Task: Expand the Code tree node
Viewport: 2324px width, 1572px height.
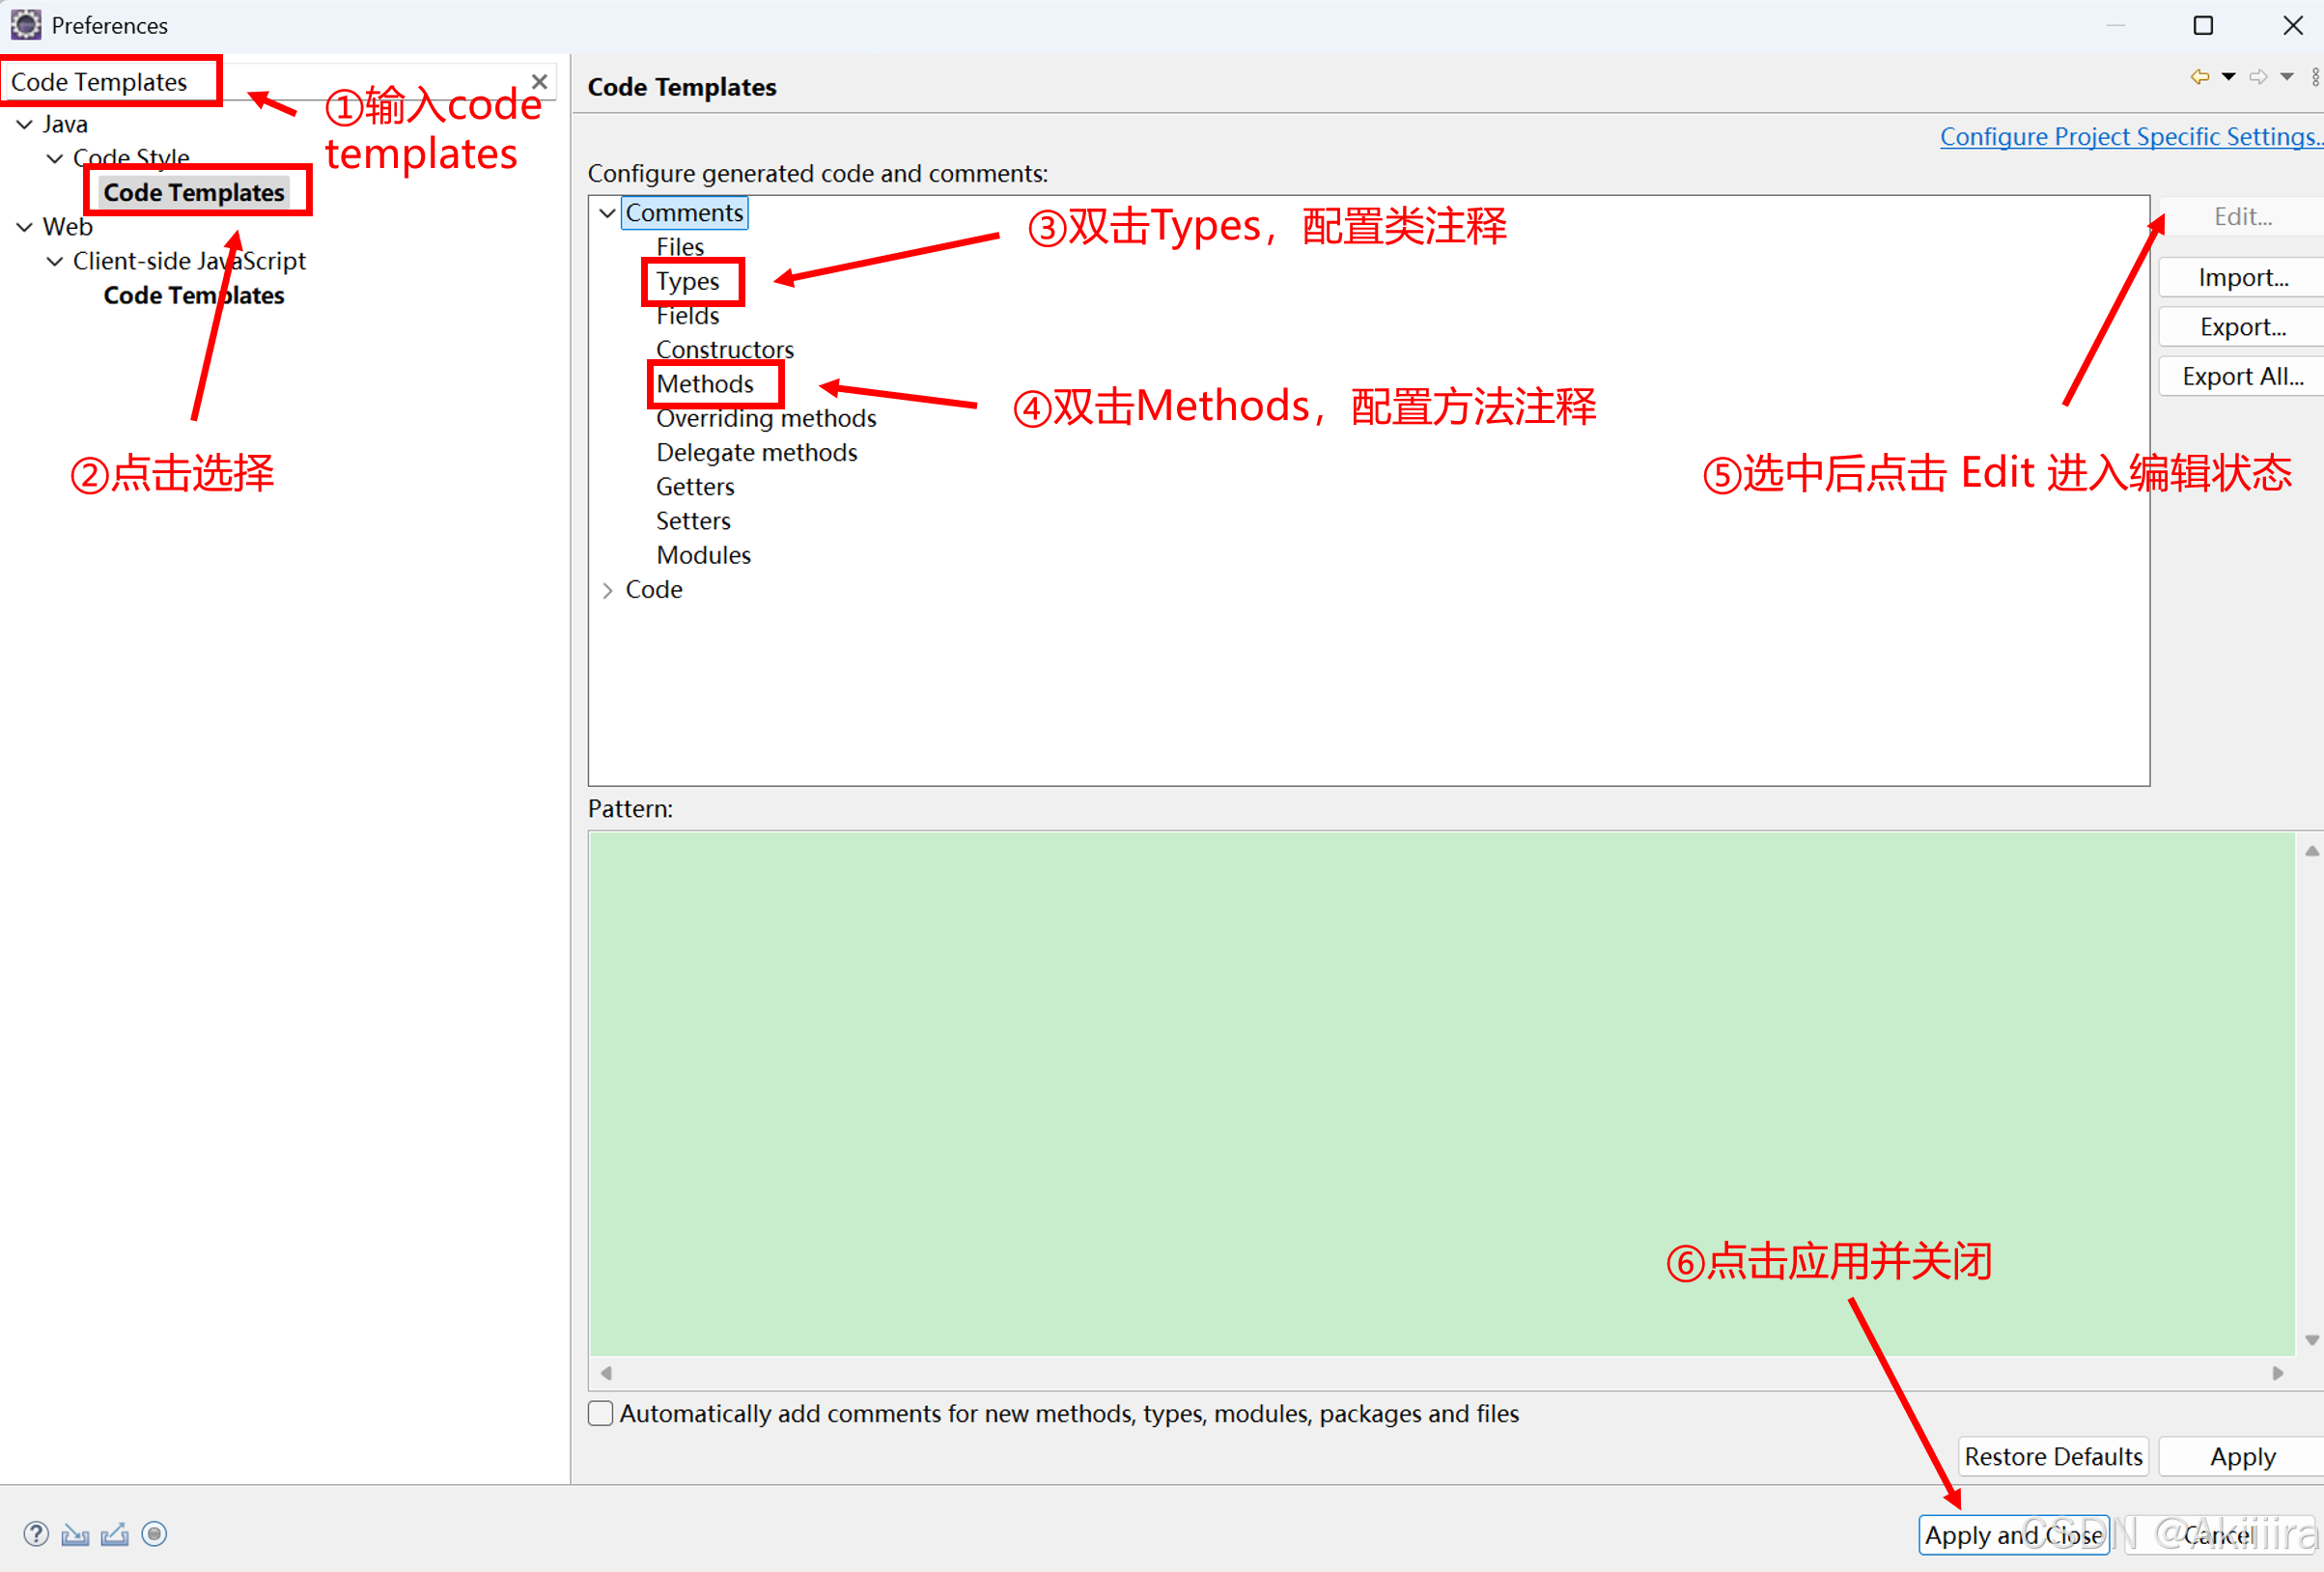Action: click(x=607, y=590)
